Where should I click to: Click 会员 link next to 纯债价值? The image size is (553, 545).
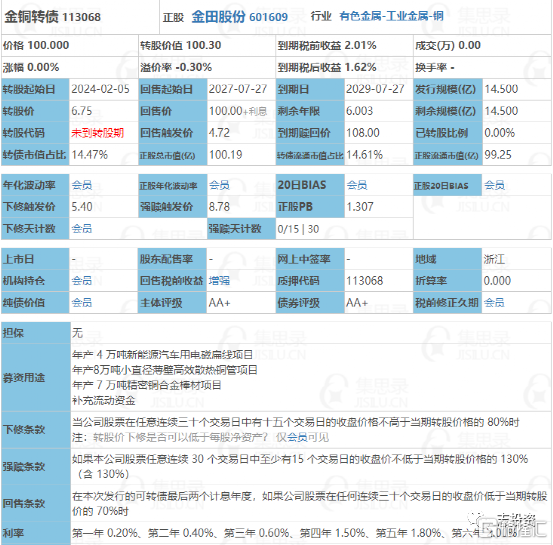coord(82,303)
